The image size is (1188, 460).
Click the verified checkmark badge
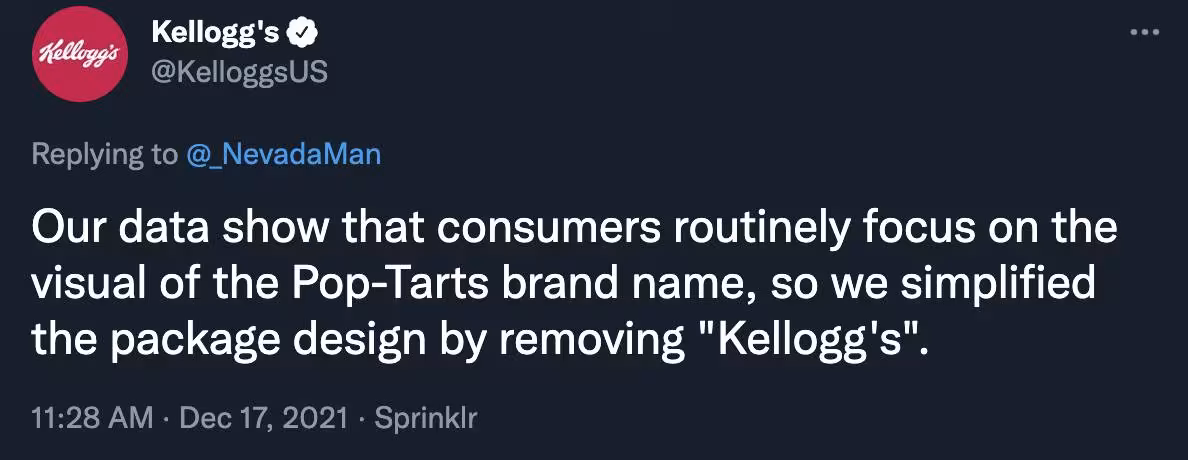click(x=303, y=34)
